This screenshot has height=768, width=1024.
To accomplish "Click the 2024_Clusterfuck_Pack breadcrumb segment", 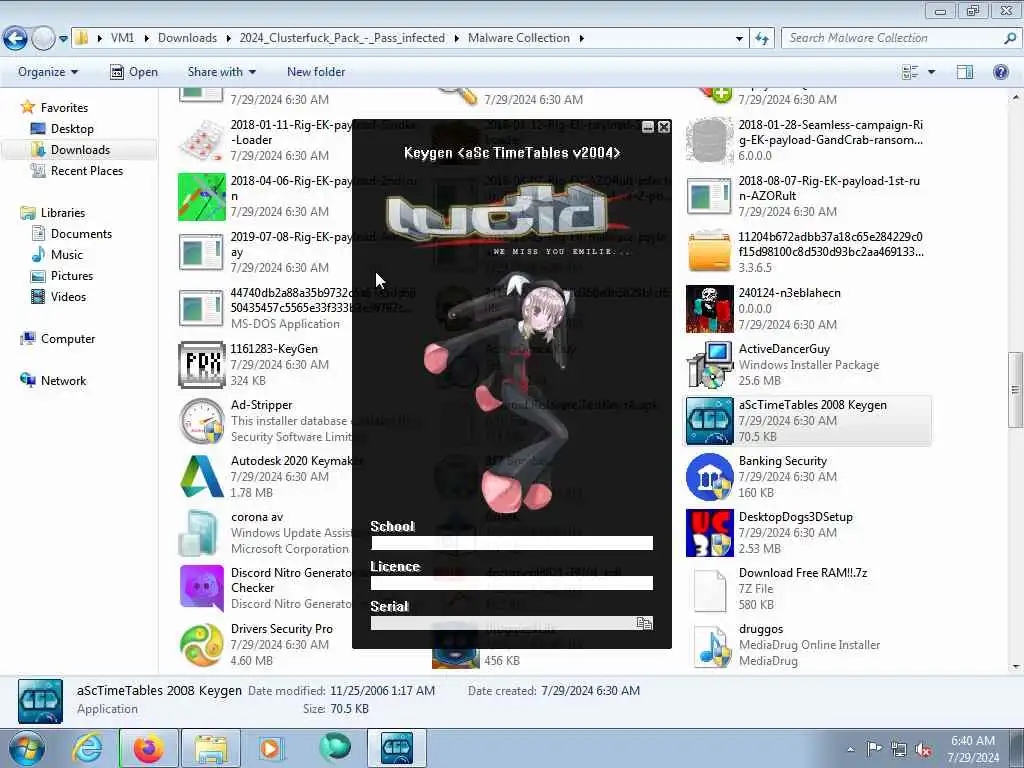I will click(342, 38).
